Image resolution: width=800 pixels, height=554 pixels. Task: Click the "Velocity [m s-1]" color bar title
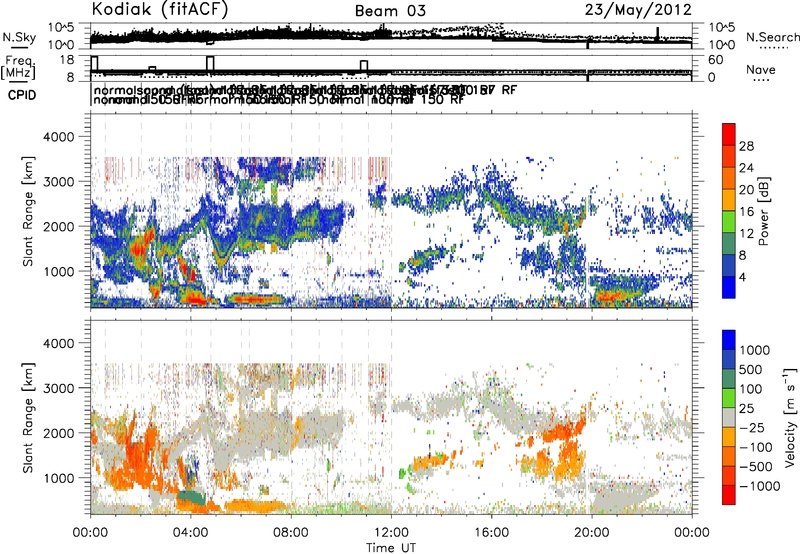click(790, 417)
